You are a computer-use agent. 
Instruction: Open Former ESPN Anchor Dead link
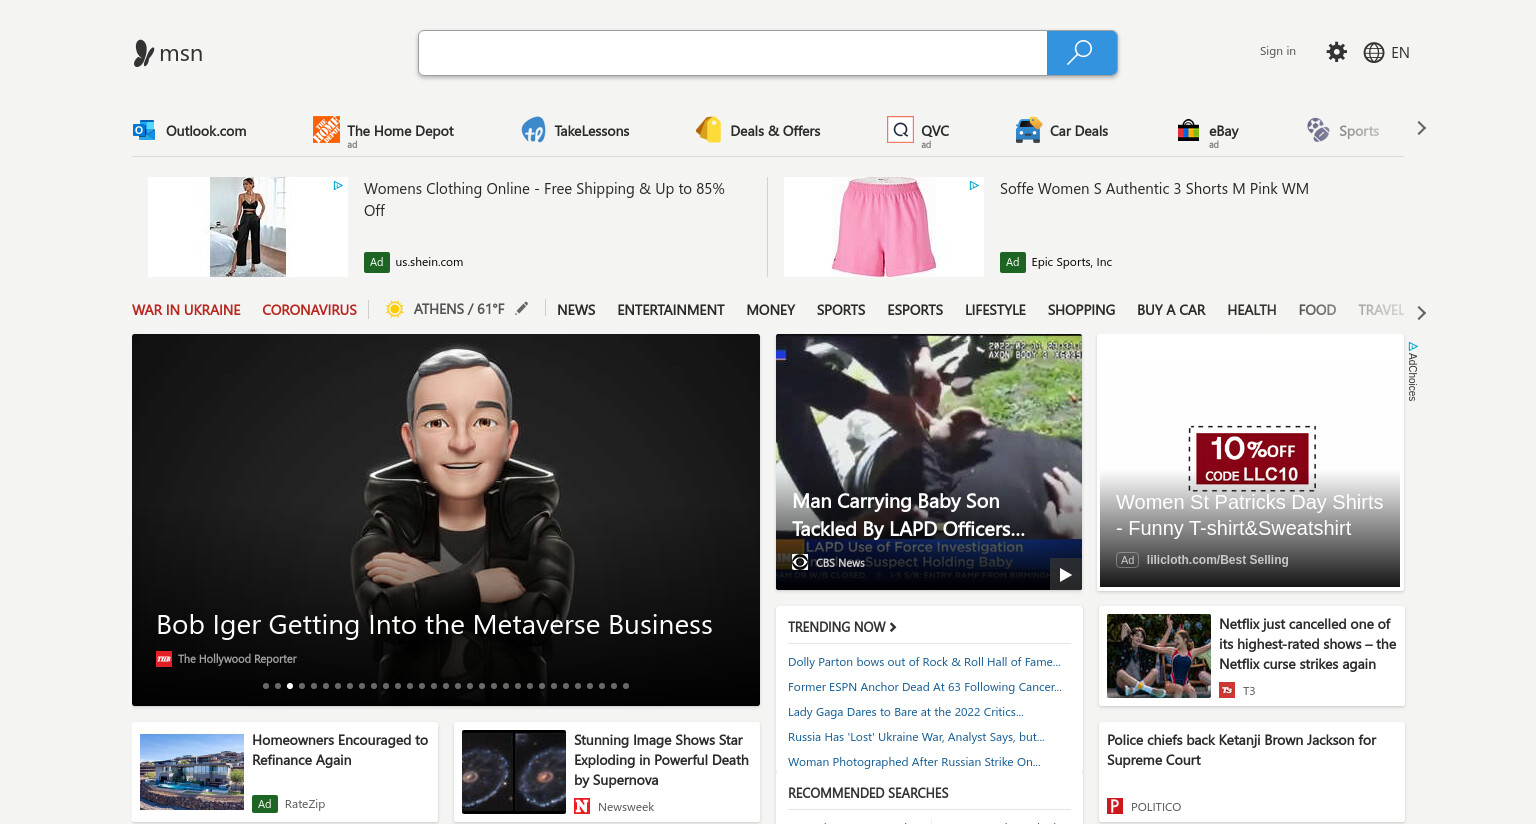[925, 687]
